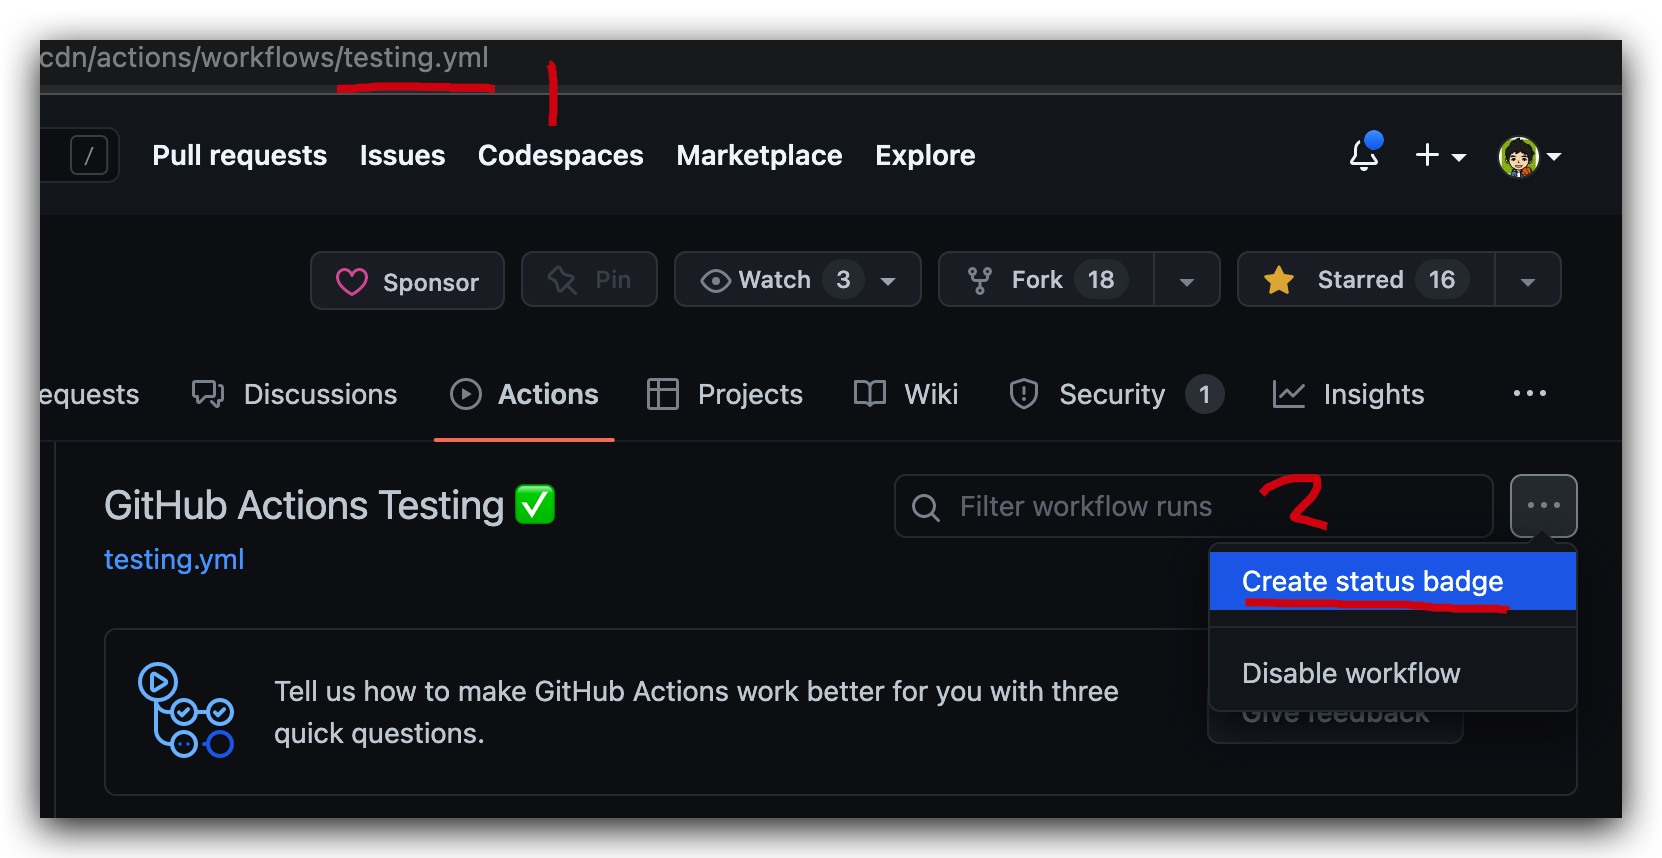Switch to the Wiki tab
1662x858 pixels.
coord(906,394)
